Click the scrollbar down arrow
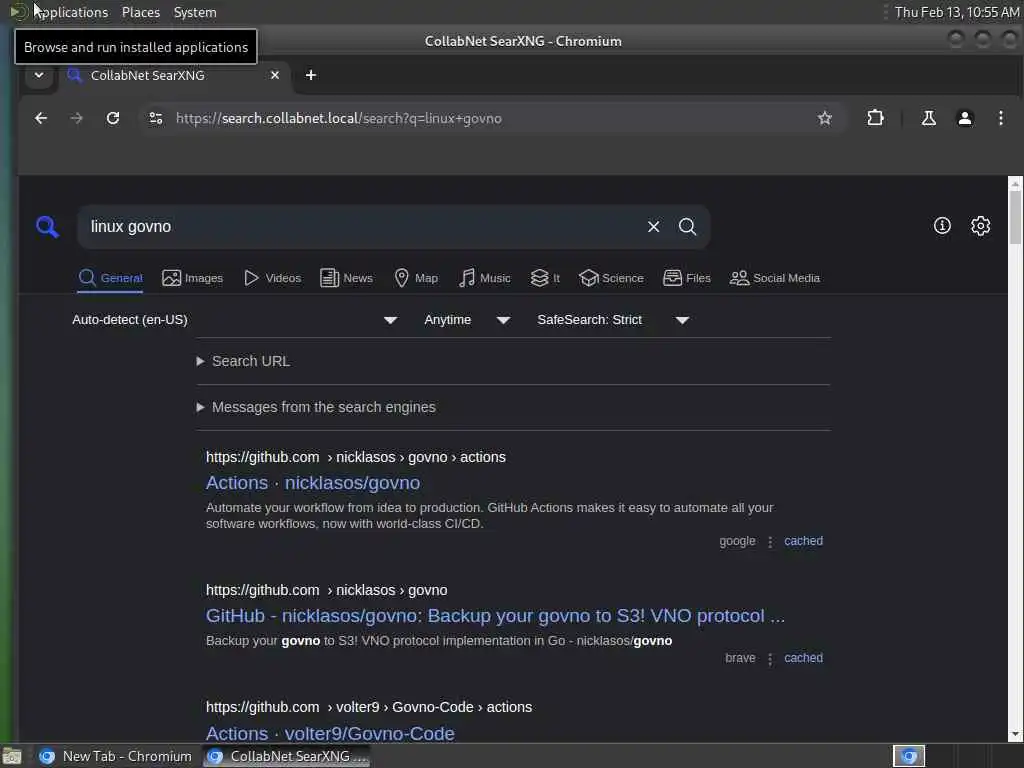Image resolution: width=1024 pixels, height=768 pixels. tap(1015, 735)
